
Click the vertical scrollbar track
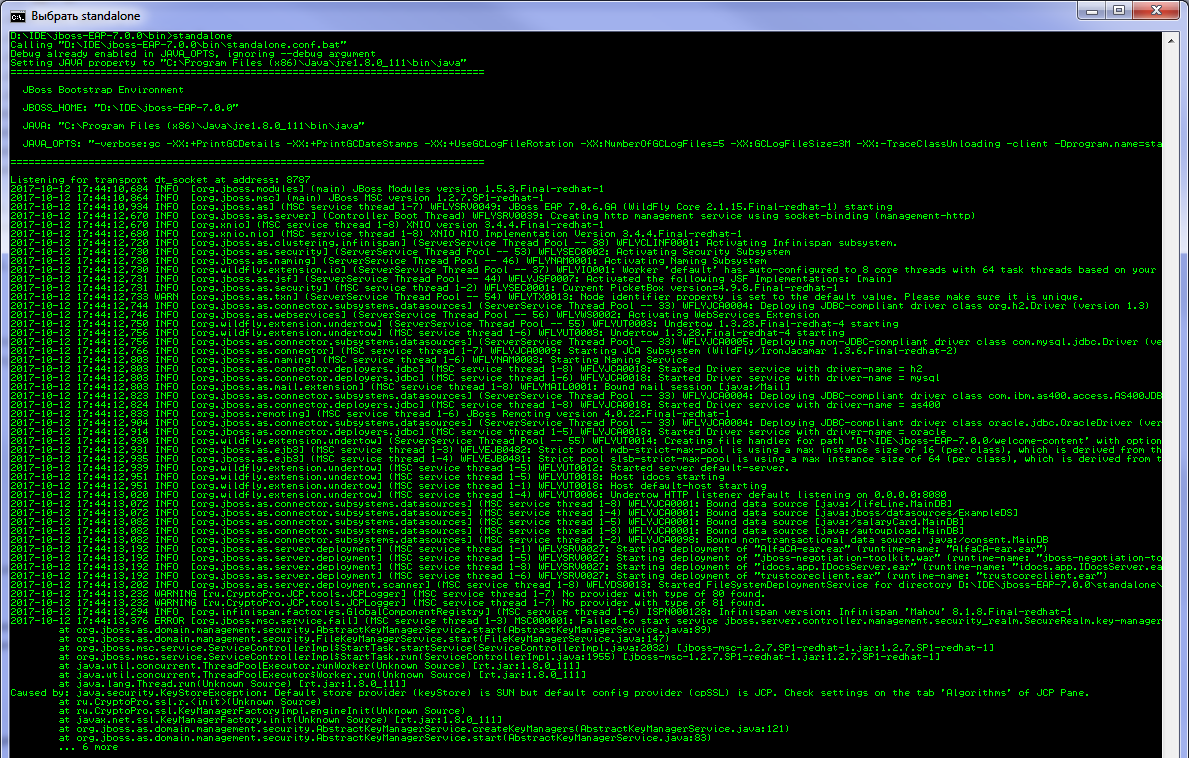coord(1171,402)
